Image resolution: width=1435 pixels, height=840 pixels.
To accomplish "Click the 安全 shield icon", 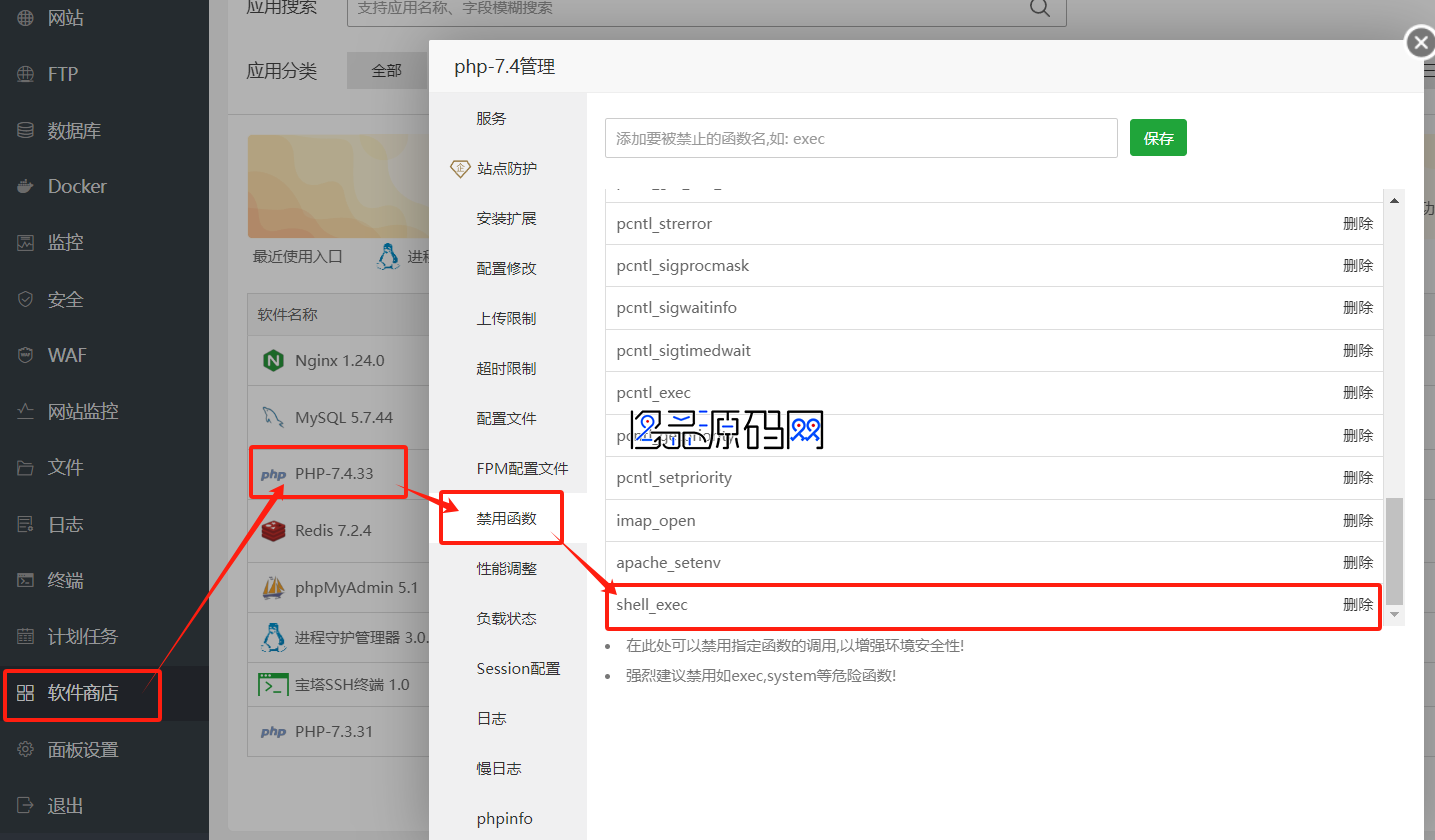I will [x=26, y=299].
